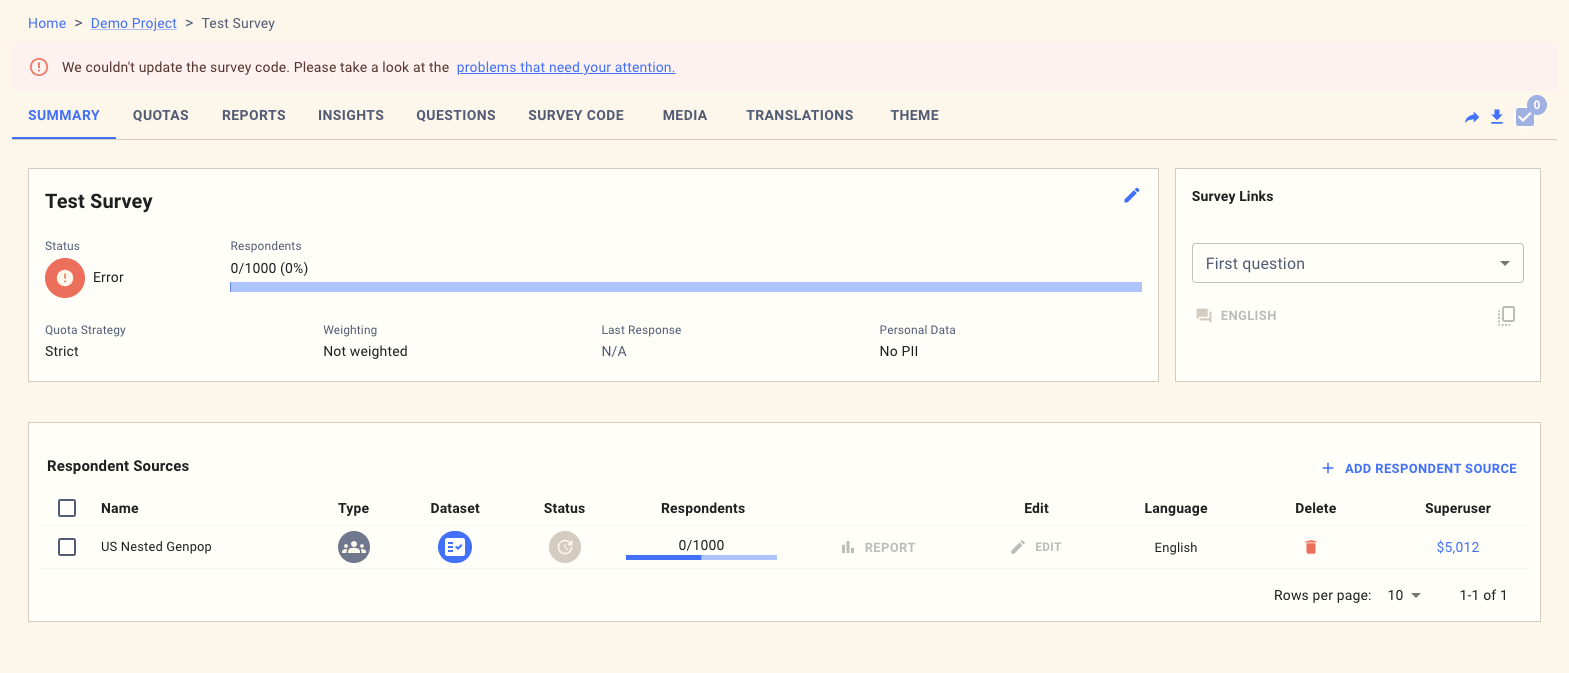Screen dimensions: 1569x673
Task: Click the grey status icon in source row
Action: pyautogui.click(x=565, y=547)
